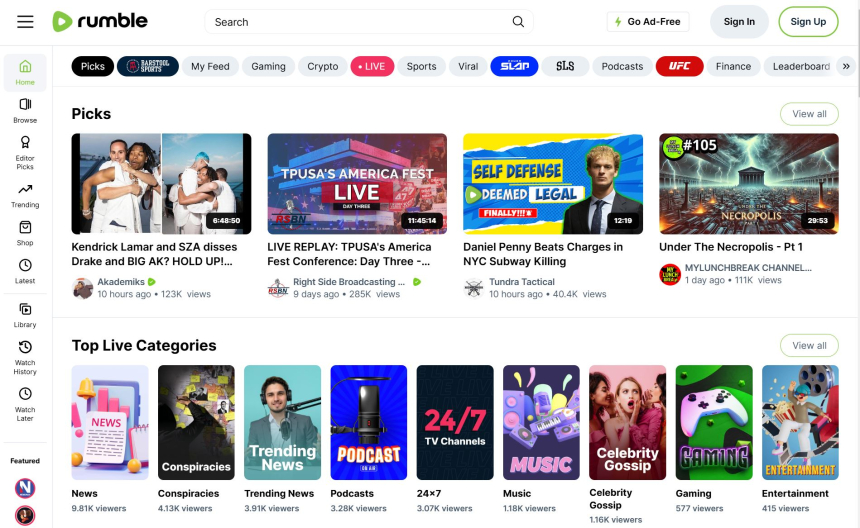Click the Sign In button
The height and width of the screenshot is (528, 860).
point(739,22)
